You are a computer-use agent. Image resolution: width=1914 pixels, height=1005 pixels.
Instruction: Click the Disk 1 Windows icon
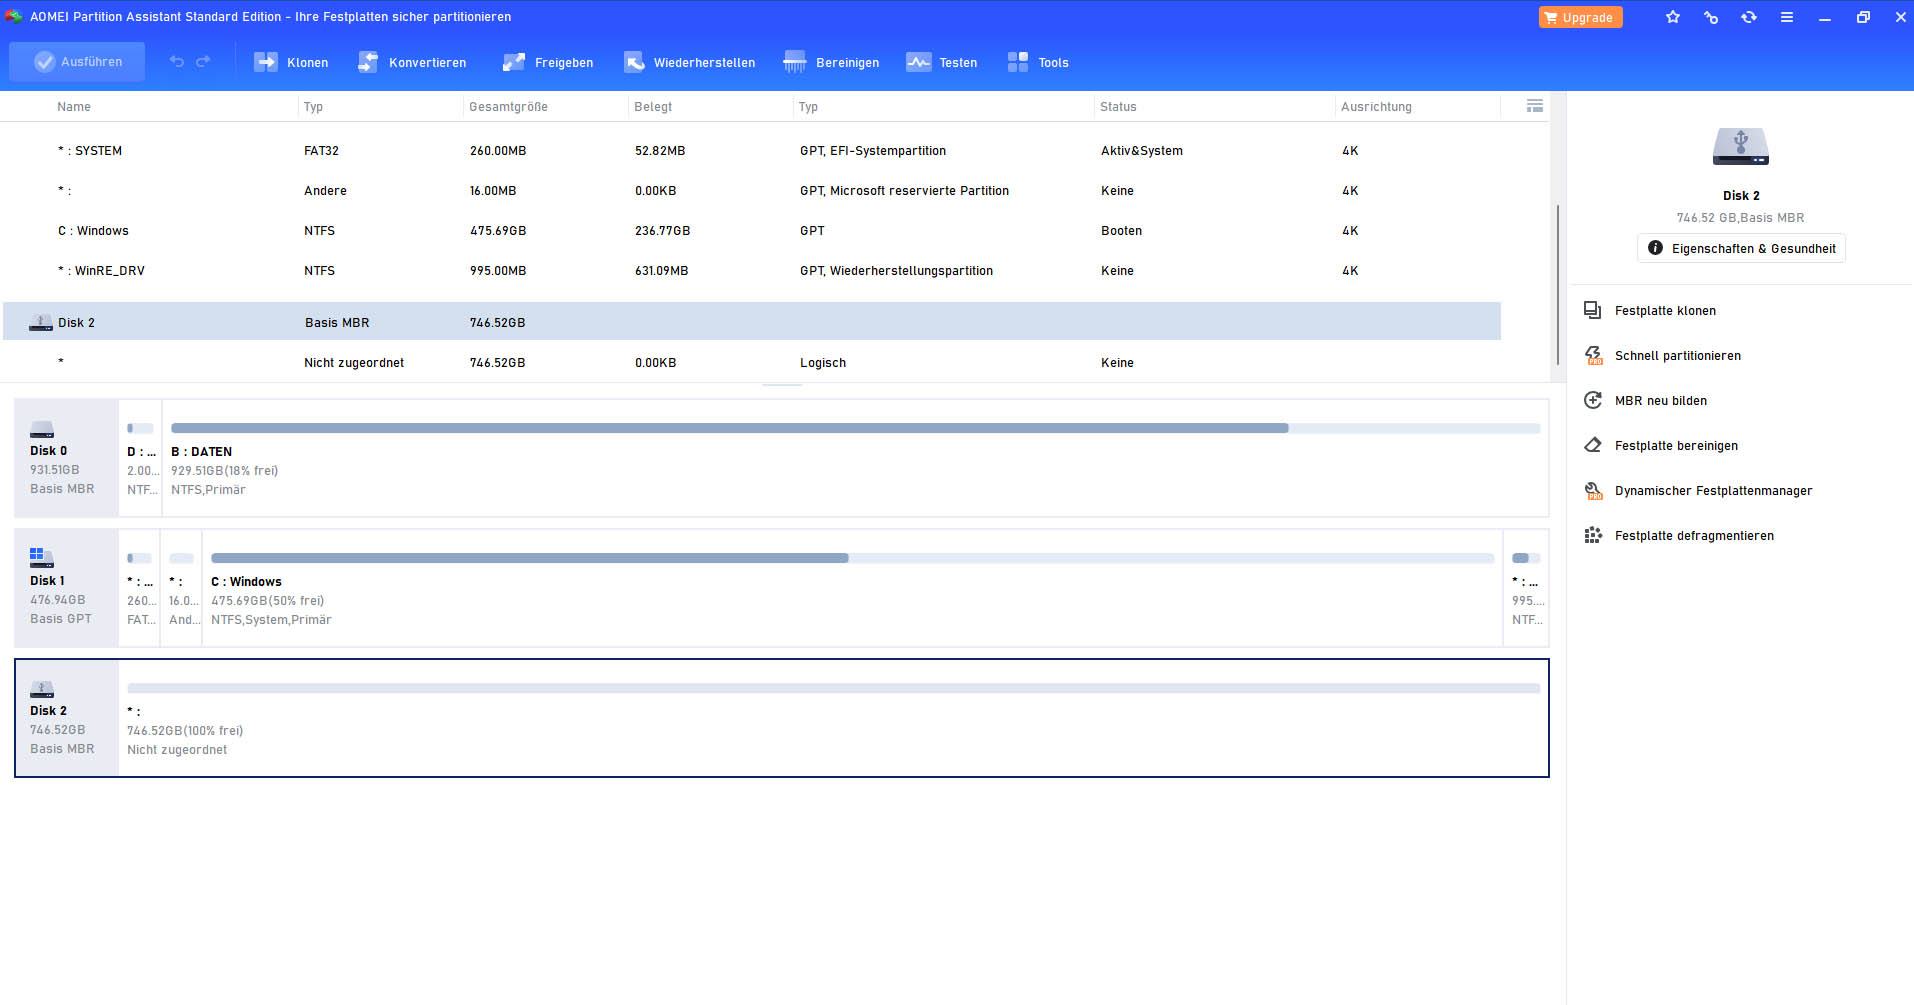[x=42, y=558]
